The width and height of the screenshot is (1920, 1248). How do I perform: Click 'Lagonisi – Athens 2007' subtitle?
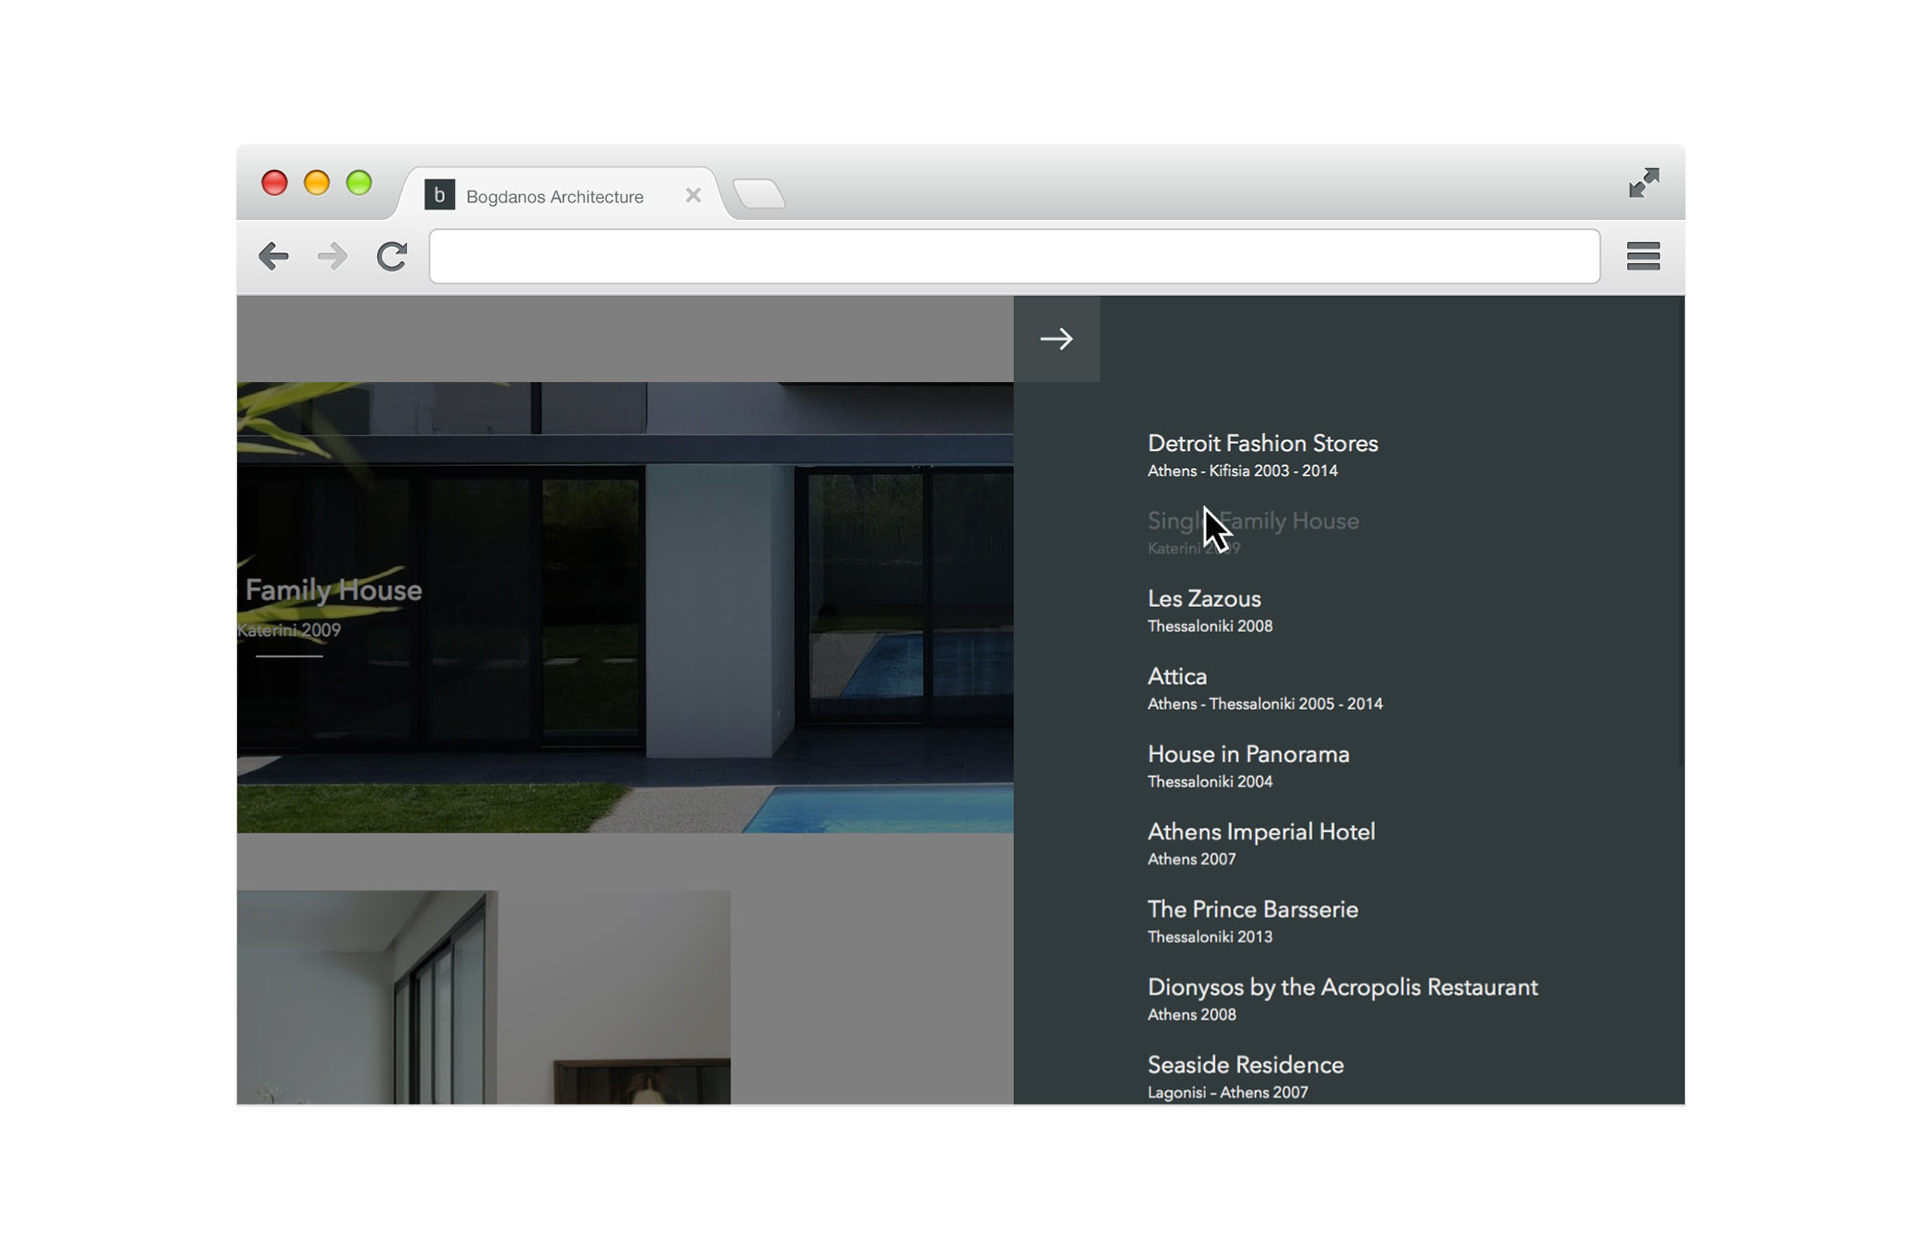(1227, 1093)
